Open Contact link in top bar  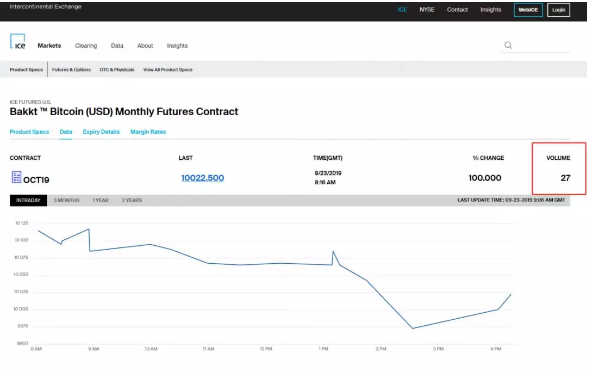[x=457, y=10]
